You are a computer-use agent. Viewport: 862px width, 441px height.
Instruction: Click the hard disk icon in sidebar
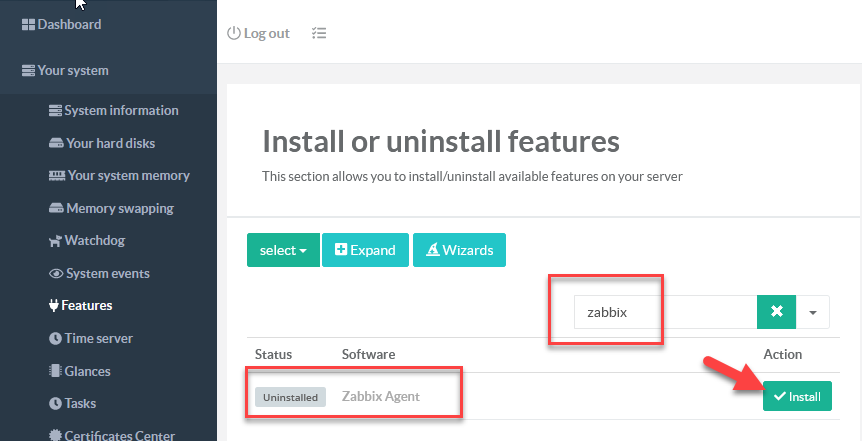(x=57, y=144)
